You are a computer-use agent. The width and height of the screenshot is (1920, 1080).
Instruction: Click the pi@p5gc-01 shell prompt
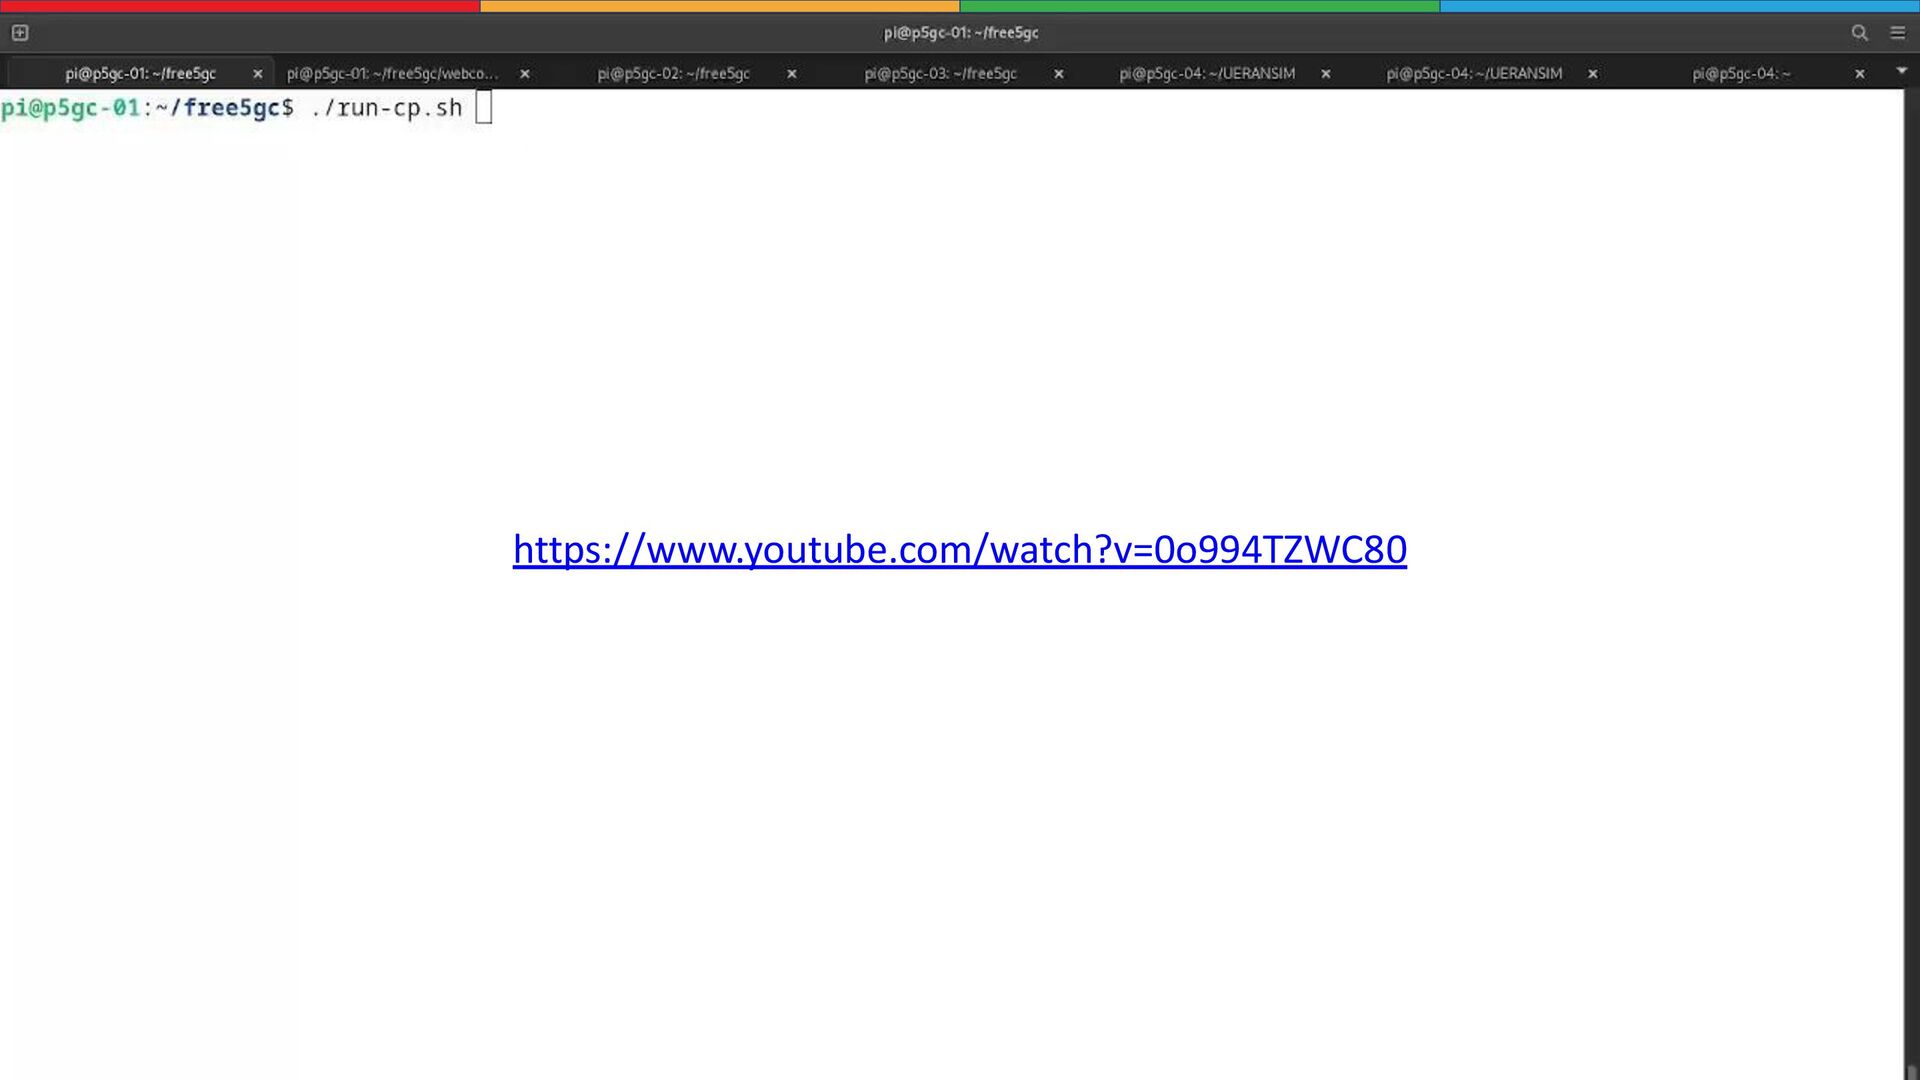click(x=147, y=108)
